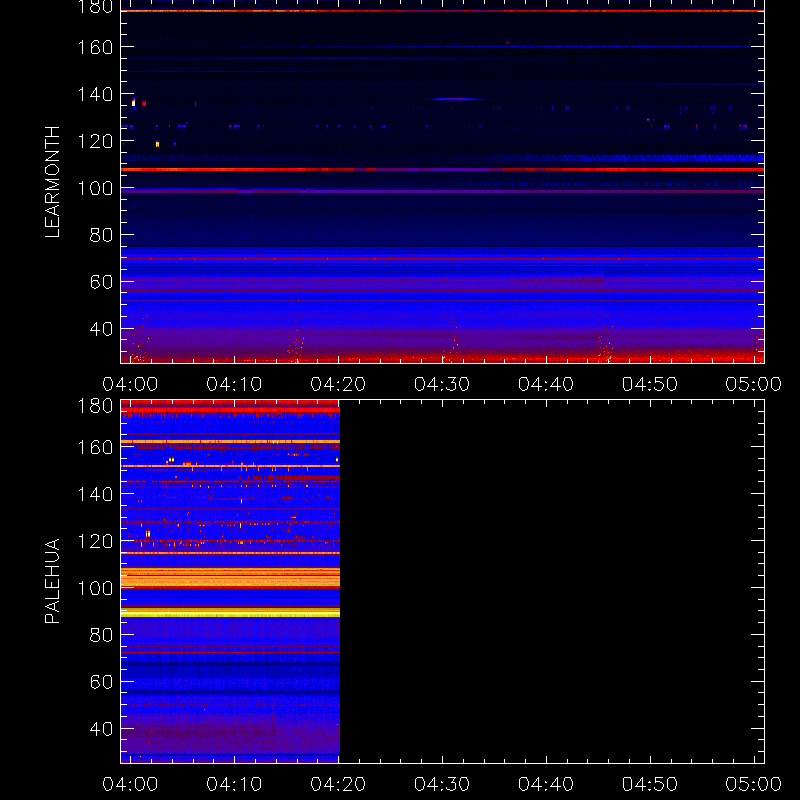Click the 04:20 time label under Learmonth plot

tap(338, 384)
